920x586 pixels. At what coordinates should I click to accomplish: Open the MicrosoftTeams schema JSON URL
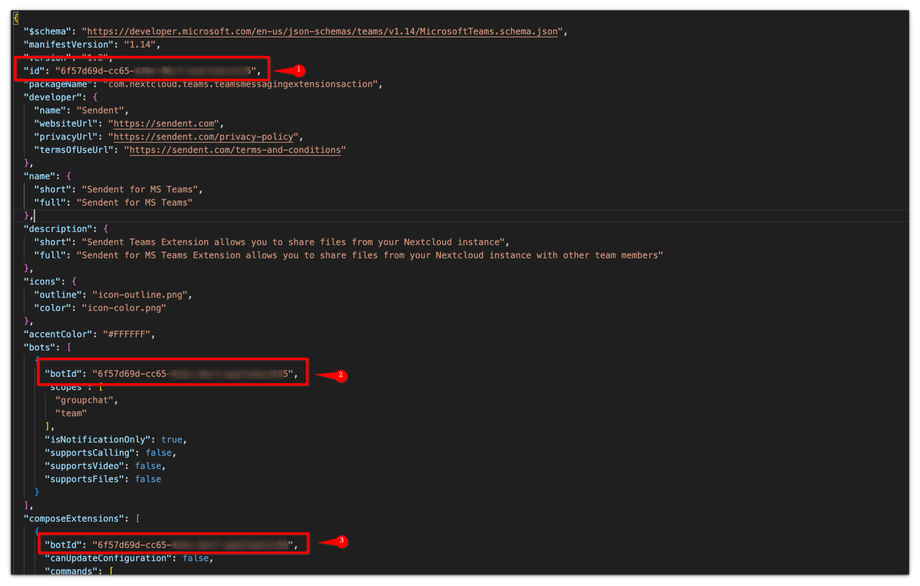tap(322, 31)
